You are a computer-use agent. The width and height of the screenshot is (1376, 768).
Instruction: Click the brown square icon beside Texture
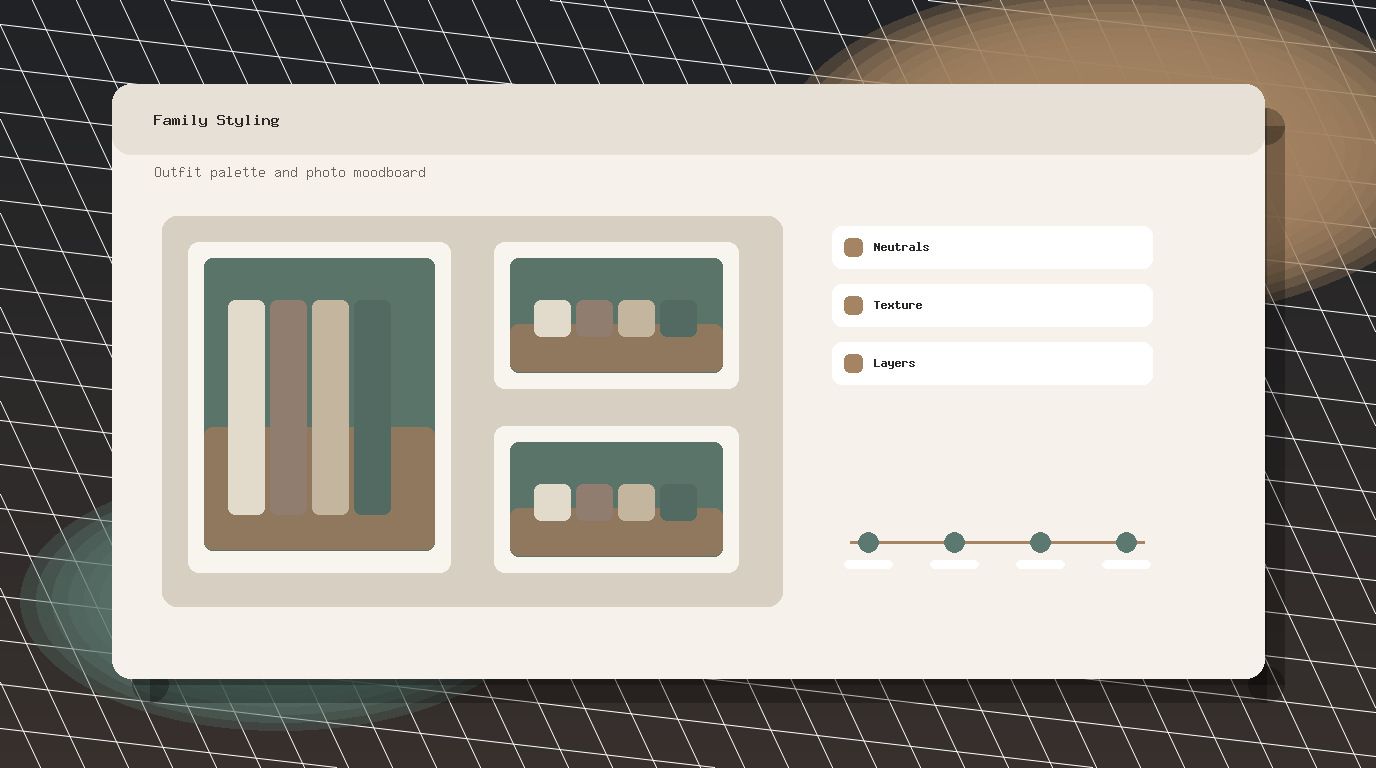click(x=853, y=305)
